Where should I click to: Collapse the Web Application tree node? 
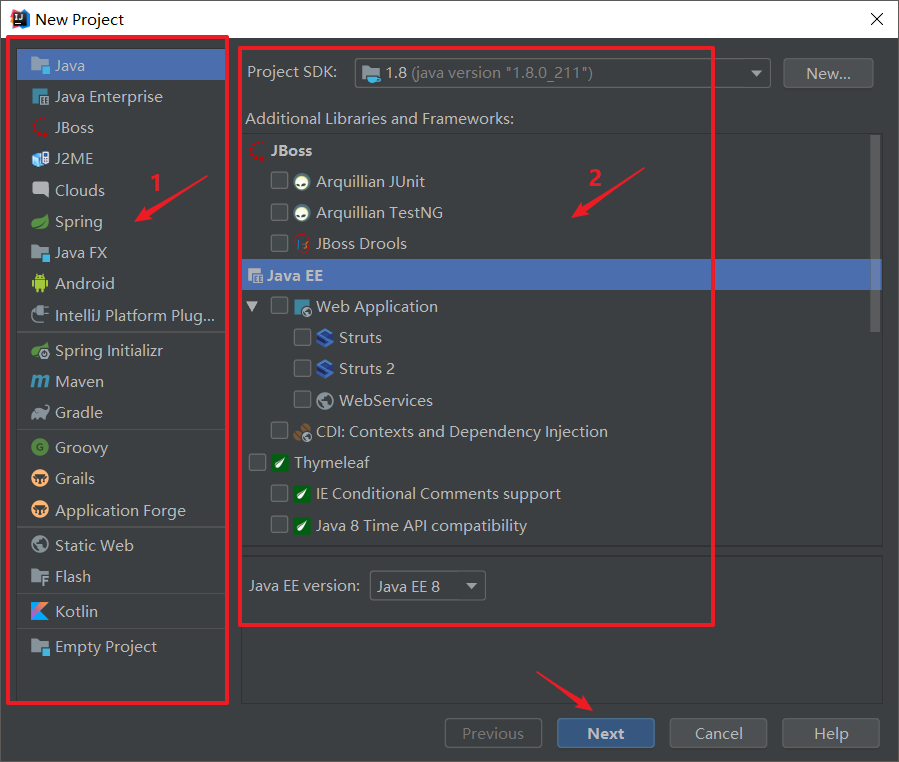(x=252, y=306)
